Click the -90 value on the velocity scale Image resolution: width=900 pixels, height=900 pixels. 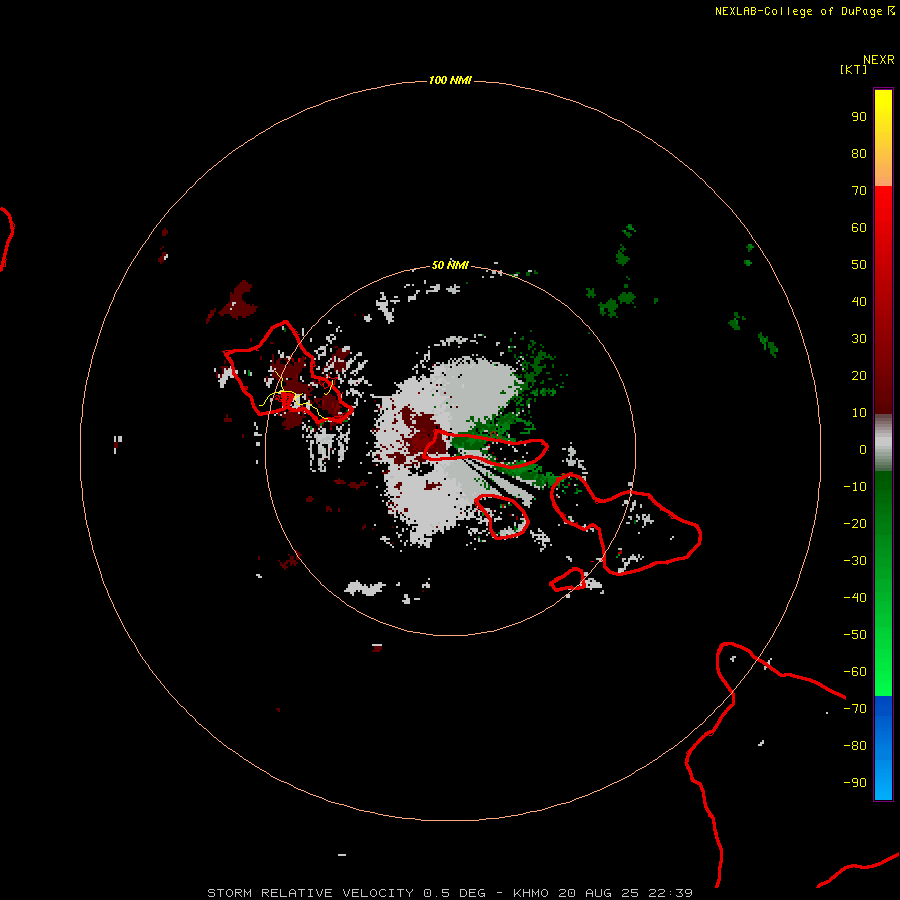(x=855, y=783)
